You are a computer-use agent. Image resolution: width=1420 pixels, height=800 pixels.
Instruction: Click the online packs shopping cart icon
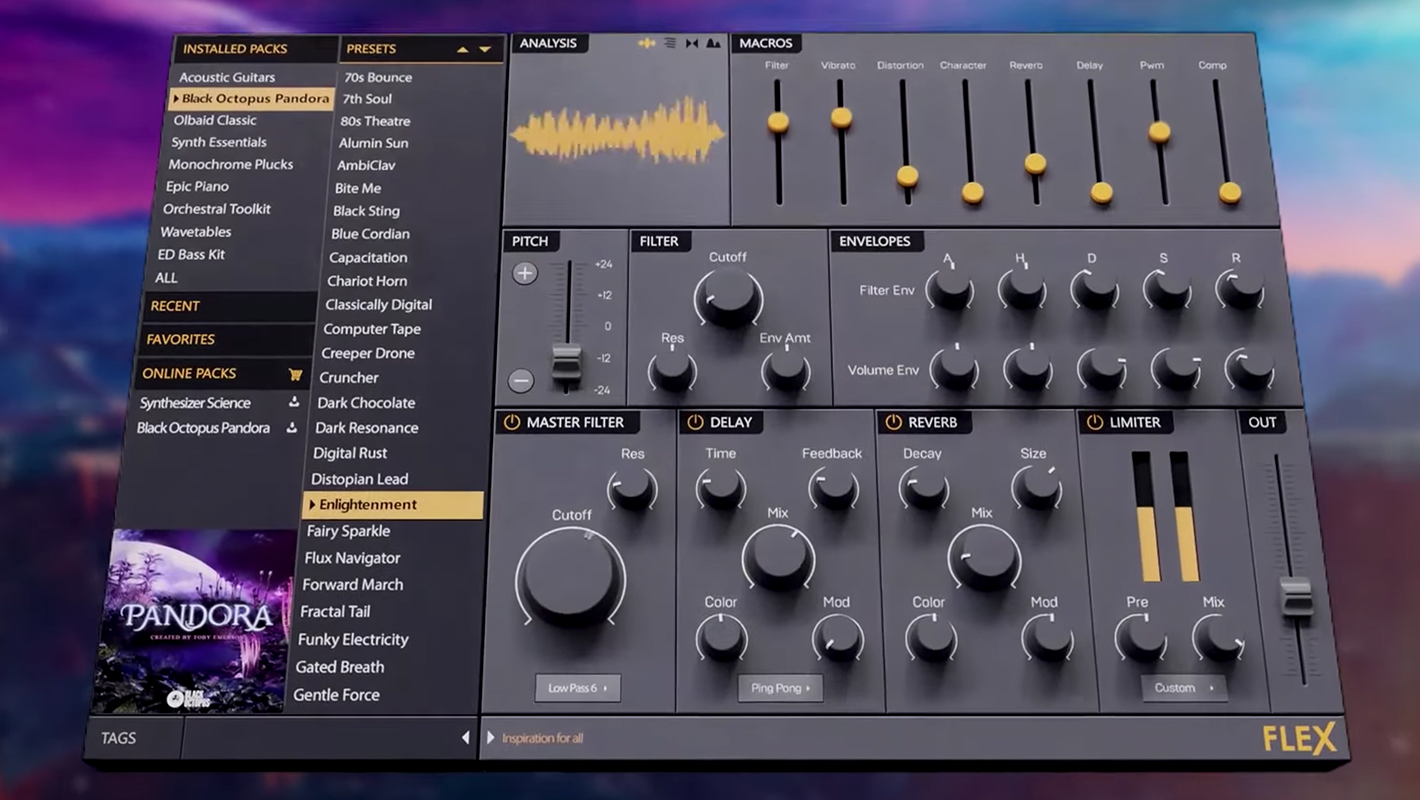295,374
